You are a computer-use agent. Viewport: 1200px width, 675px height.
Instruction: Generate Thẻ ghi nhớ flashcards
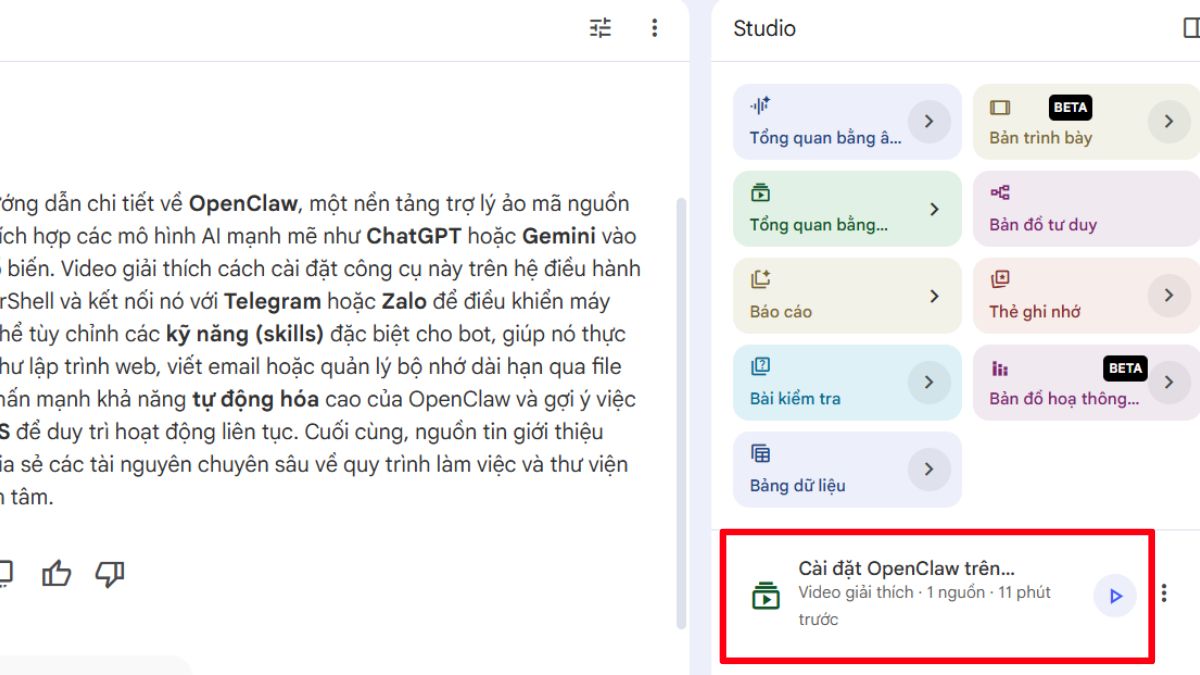1060,295
